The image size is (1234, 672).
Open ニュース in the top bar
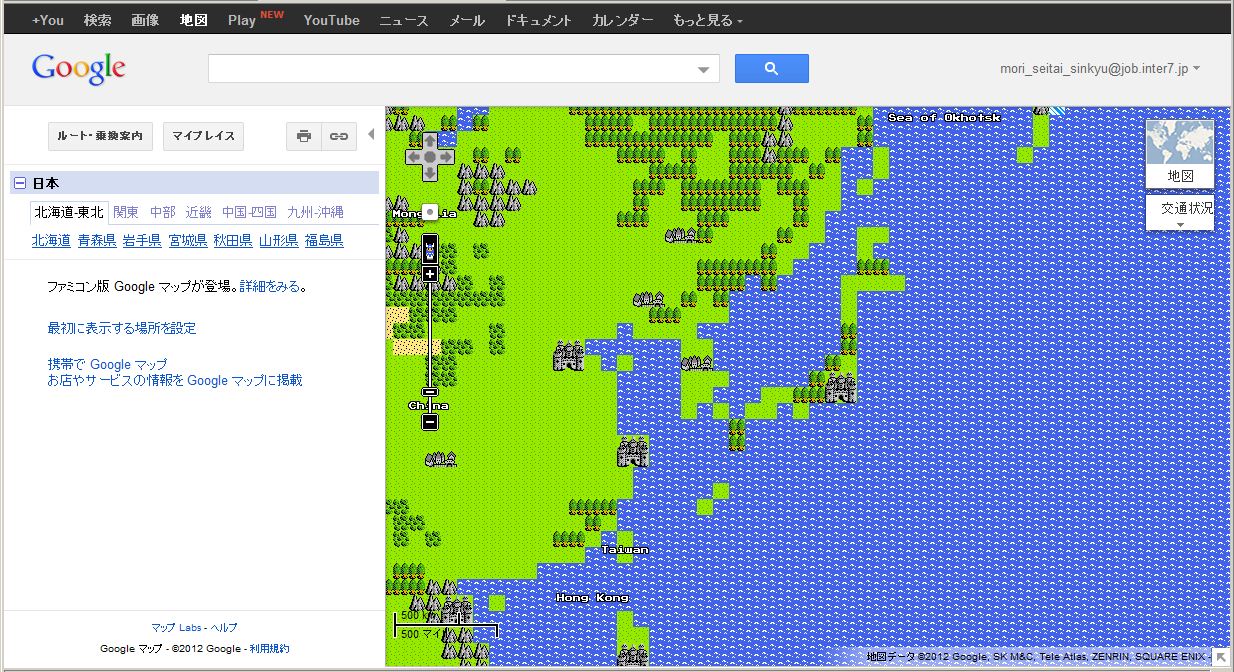(404, 20)
